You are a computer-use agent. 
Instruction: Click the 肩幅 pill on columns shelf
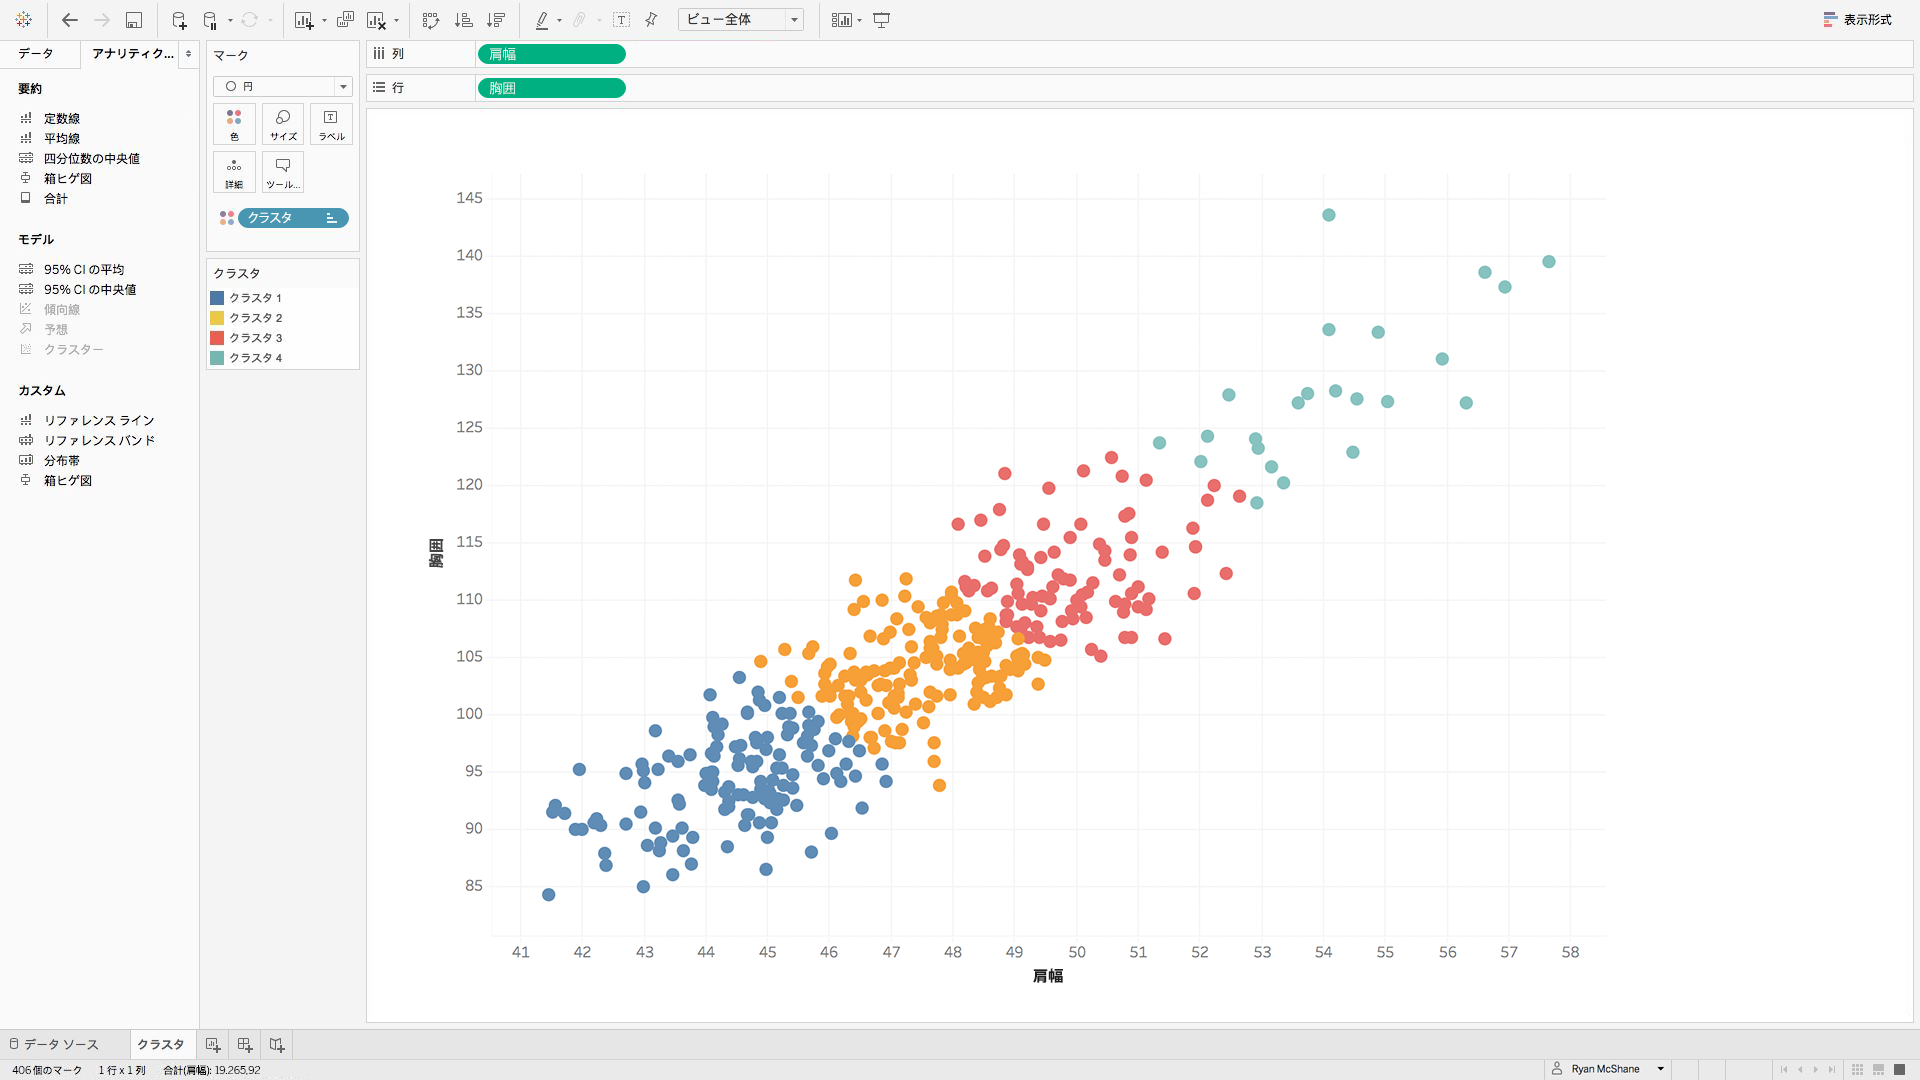[x=551, y=54]
